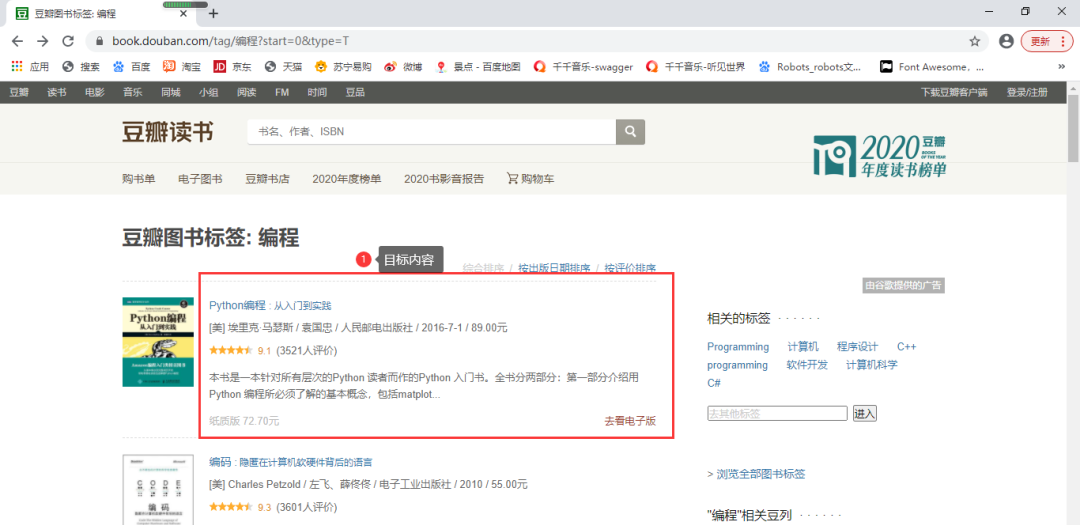The height and width of the screenshot is (525, 1080).
Task: Click the 豆瓣读书 logo
Action: point(167,131)
